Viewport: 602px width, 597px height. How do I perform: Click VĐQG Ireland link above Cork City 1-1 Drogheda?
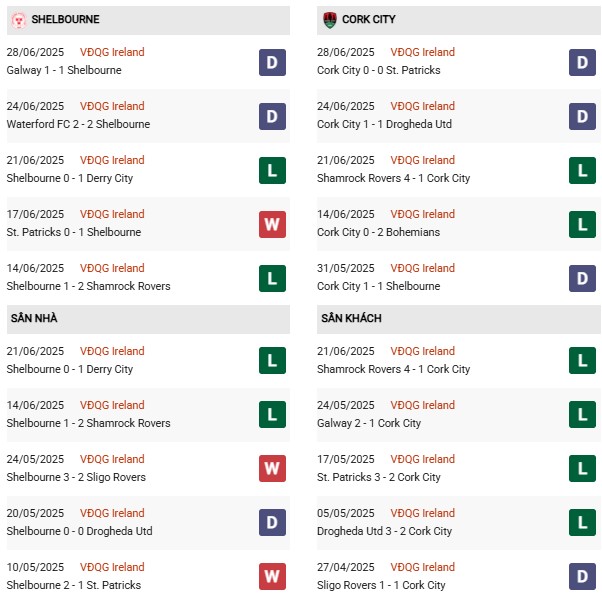(x=424, y=106)
